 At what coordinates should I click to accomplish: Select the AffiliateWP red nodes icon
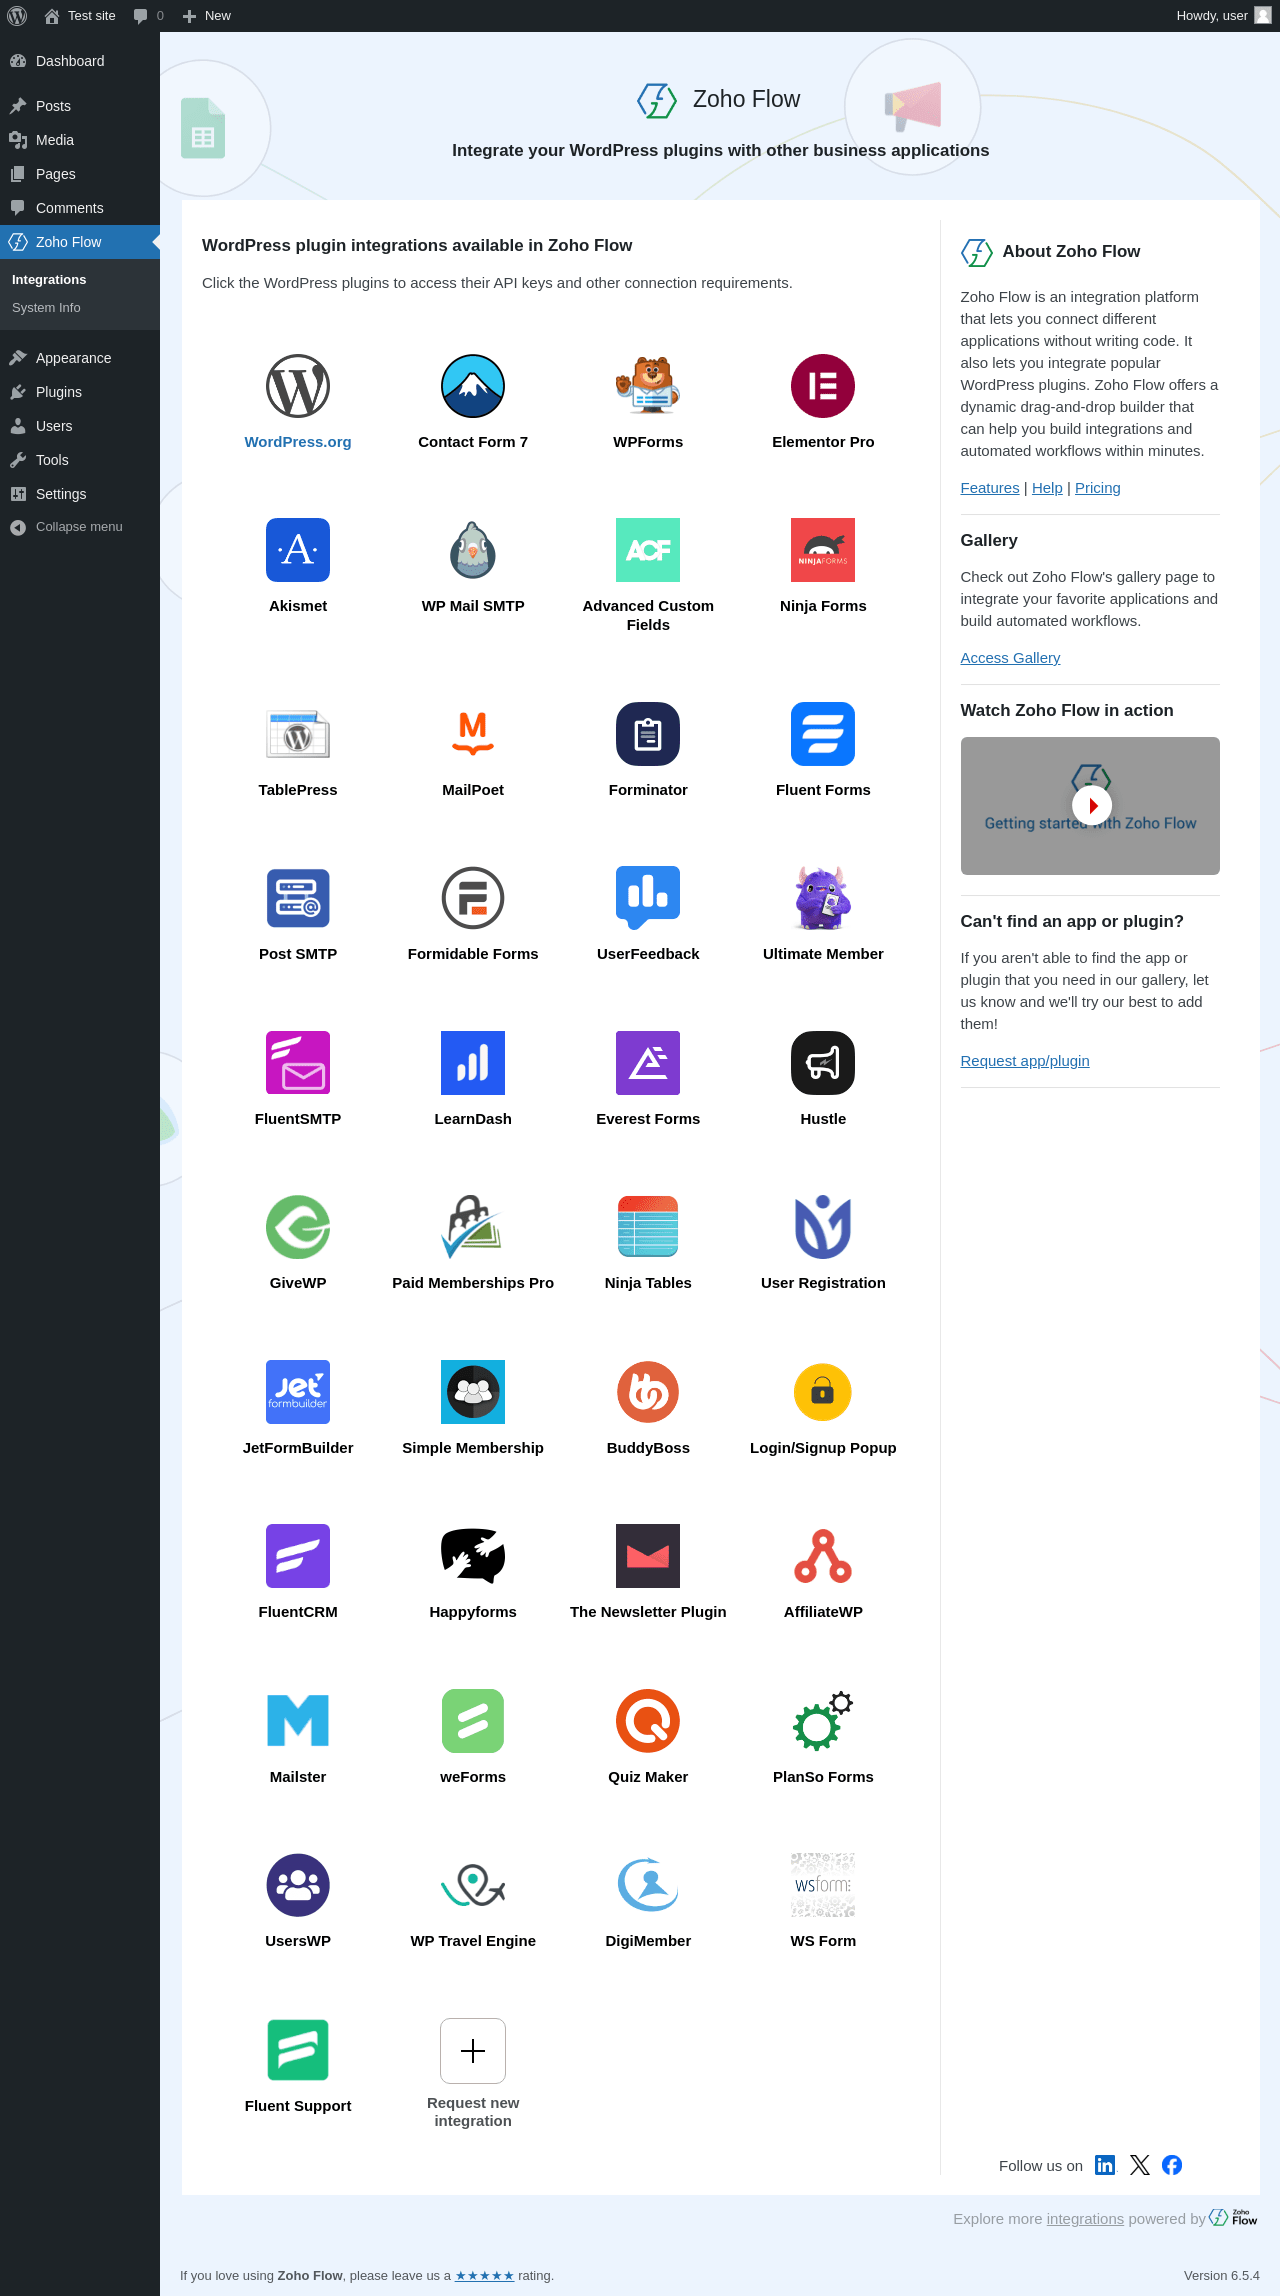823,1556
